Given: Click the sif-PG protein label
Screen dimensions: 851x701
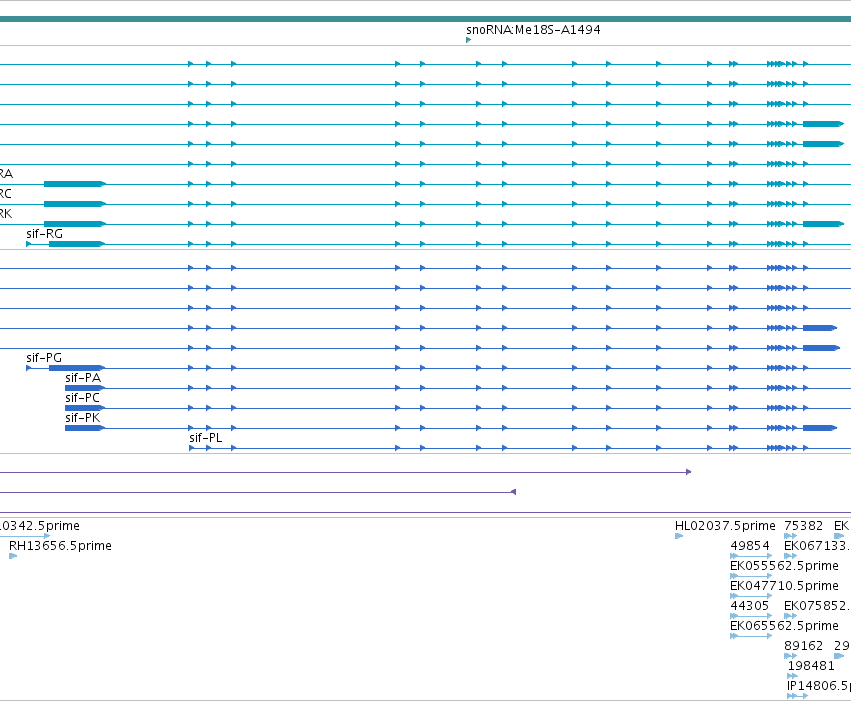Looking at the screenshot, I should click(x=44, y=358).
